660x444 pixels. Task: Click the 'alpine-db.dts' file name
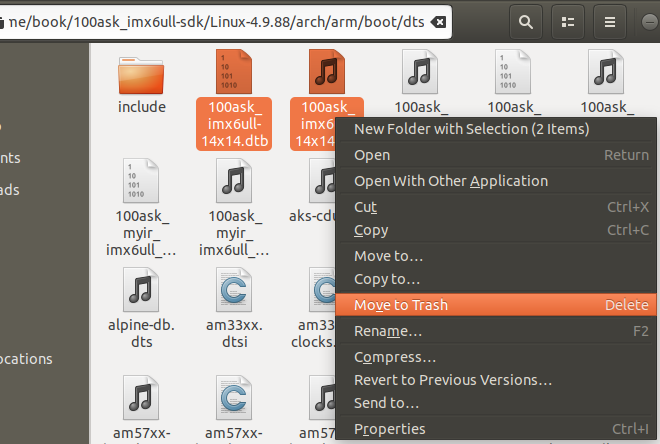pyautogui.click(x=141, y=333)
